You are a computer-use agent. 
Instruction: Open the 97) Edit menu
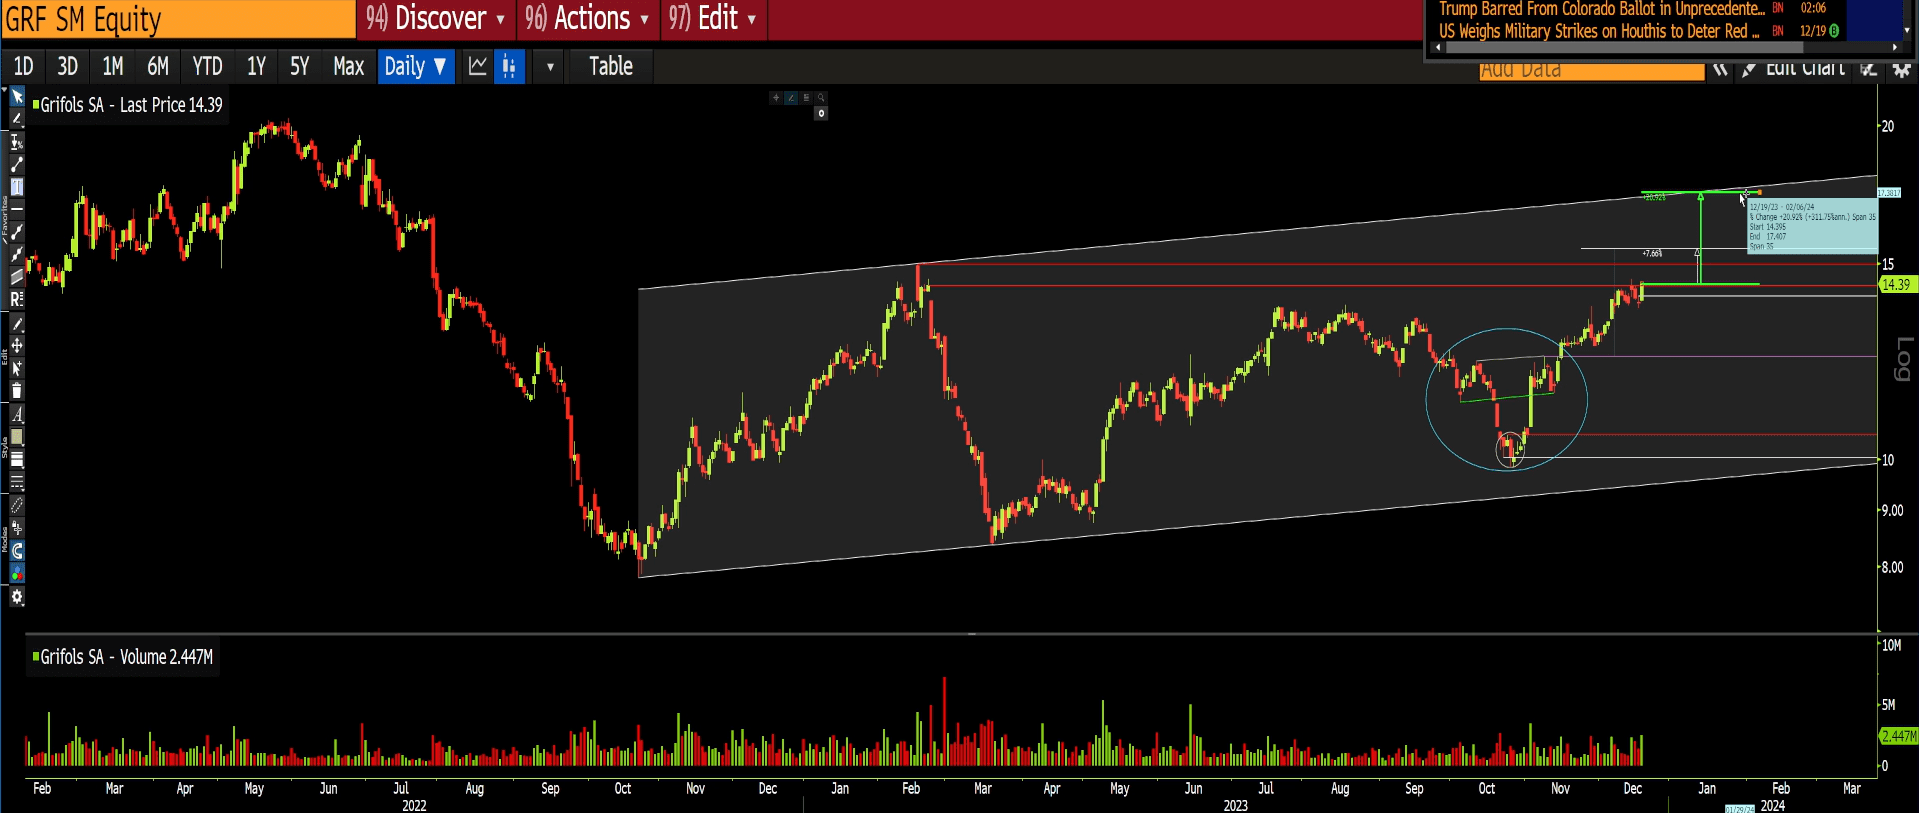click(713, 18)
